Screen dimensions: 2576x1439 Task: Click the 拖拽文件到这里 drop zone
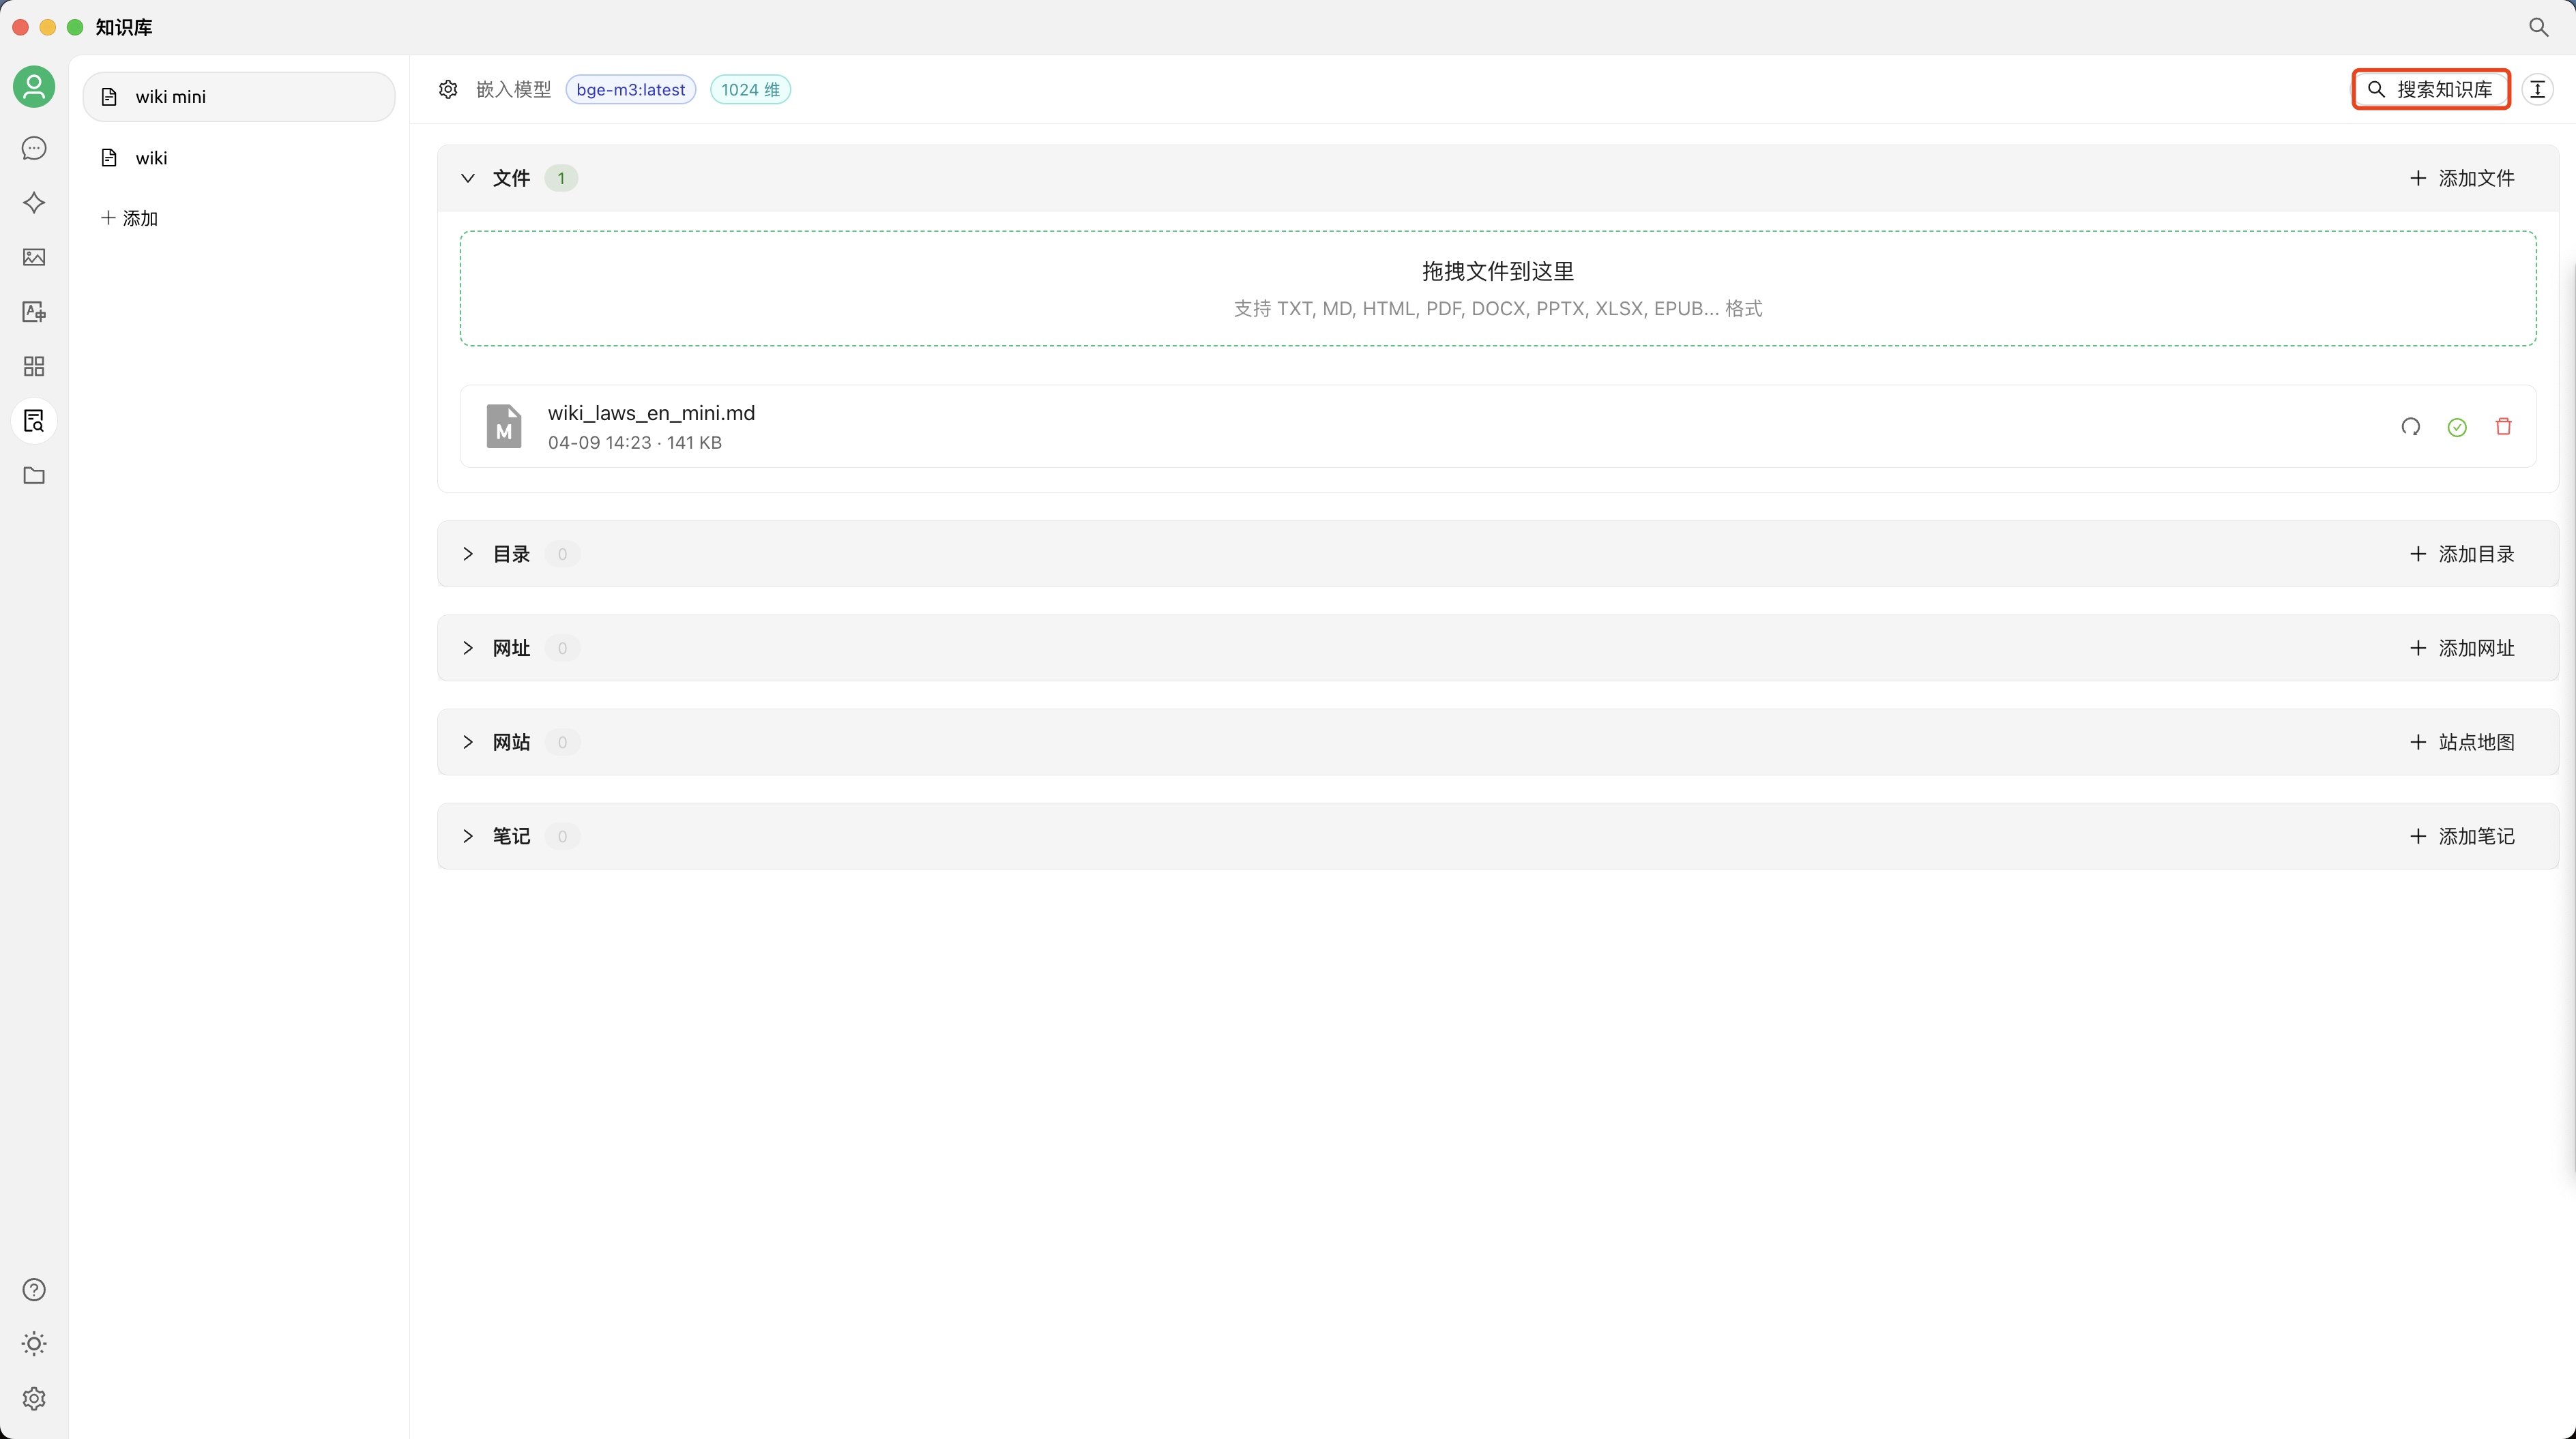[x=1498, y=289]
